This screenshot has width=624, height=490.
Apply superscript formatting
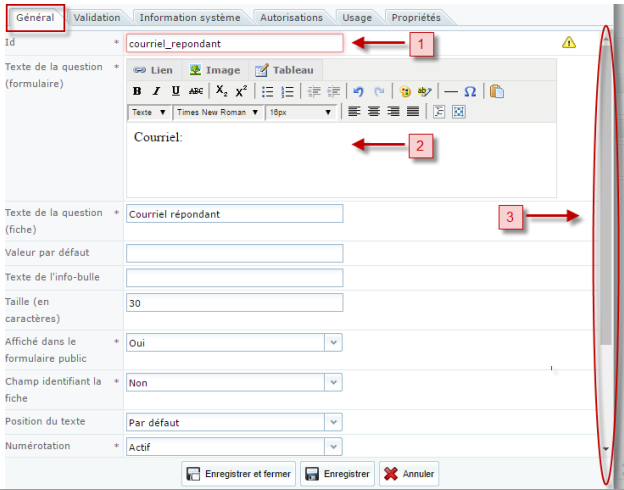[x=241, y=91]
